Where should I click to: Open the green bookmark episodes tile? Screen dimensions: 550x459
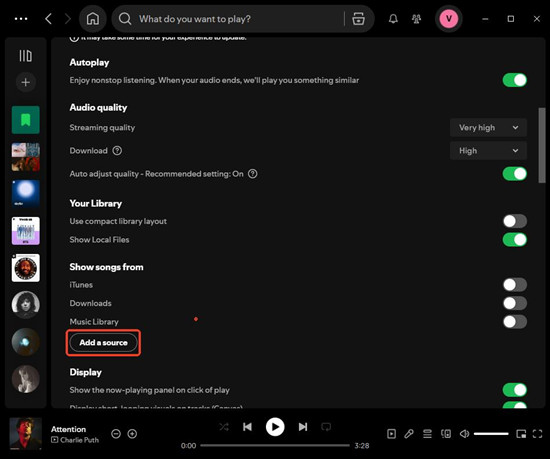pos(26,120)
